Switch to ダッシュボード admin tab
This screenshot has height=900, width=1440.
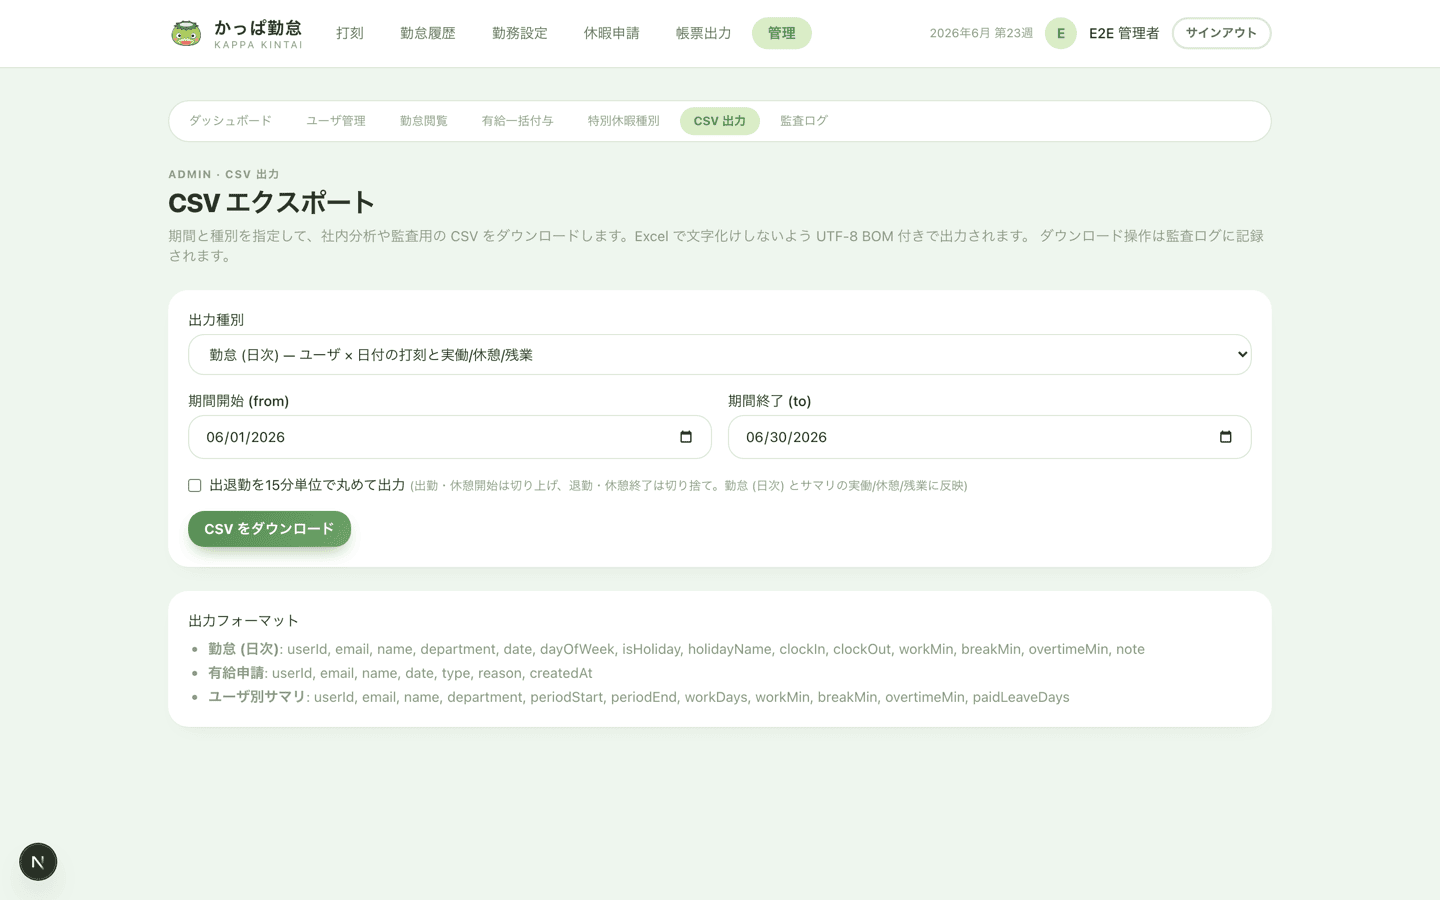(231, 121)
